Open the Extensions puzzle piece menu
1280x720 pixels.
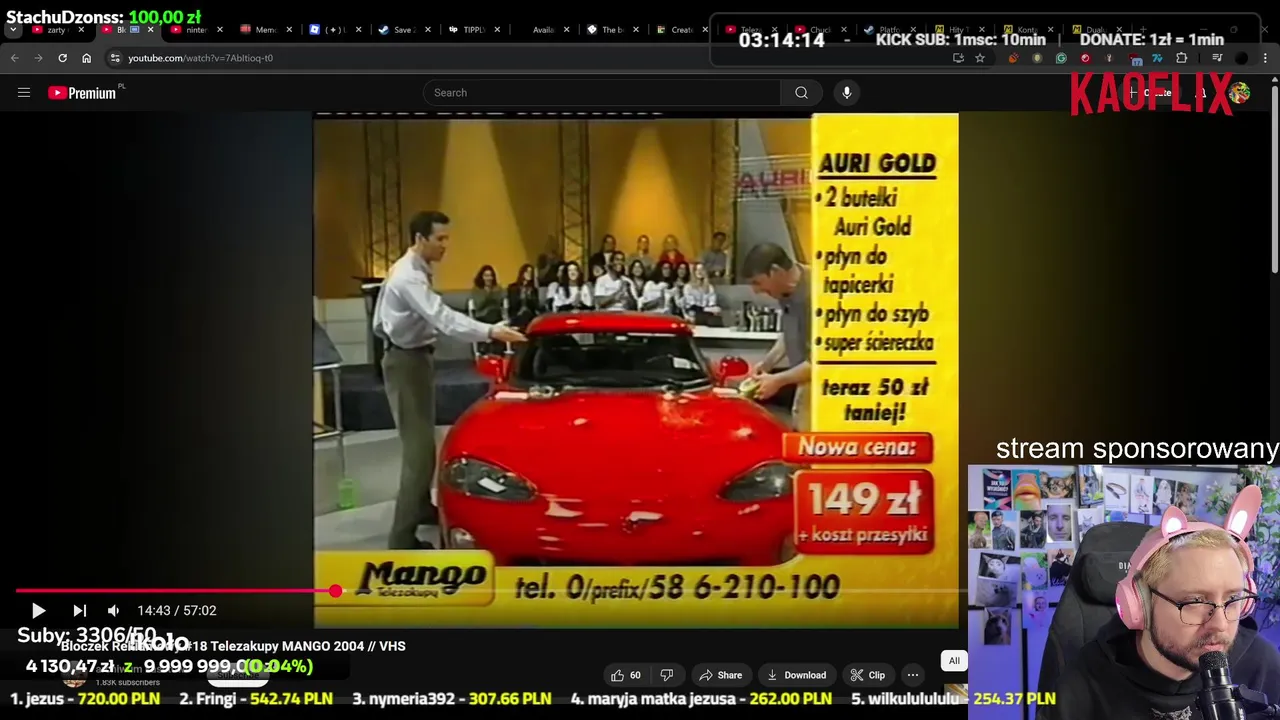point(1181,58)
